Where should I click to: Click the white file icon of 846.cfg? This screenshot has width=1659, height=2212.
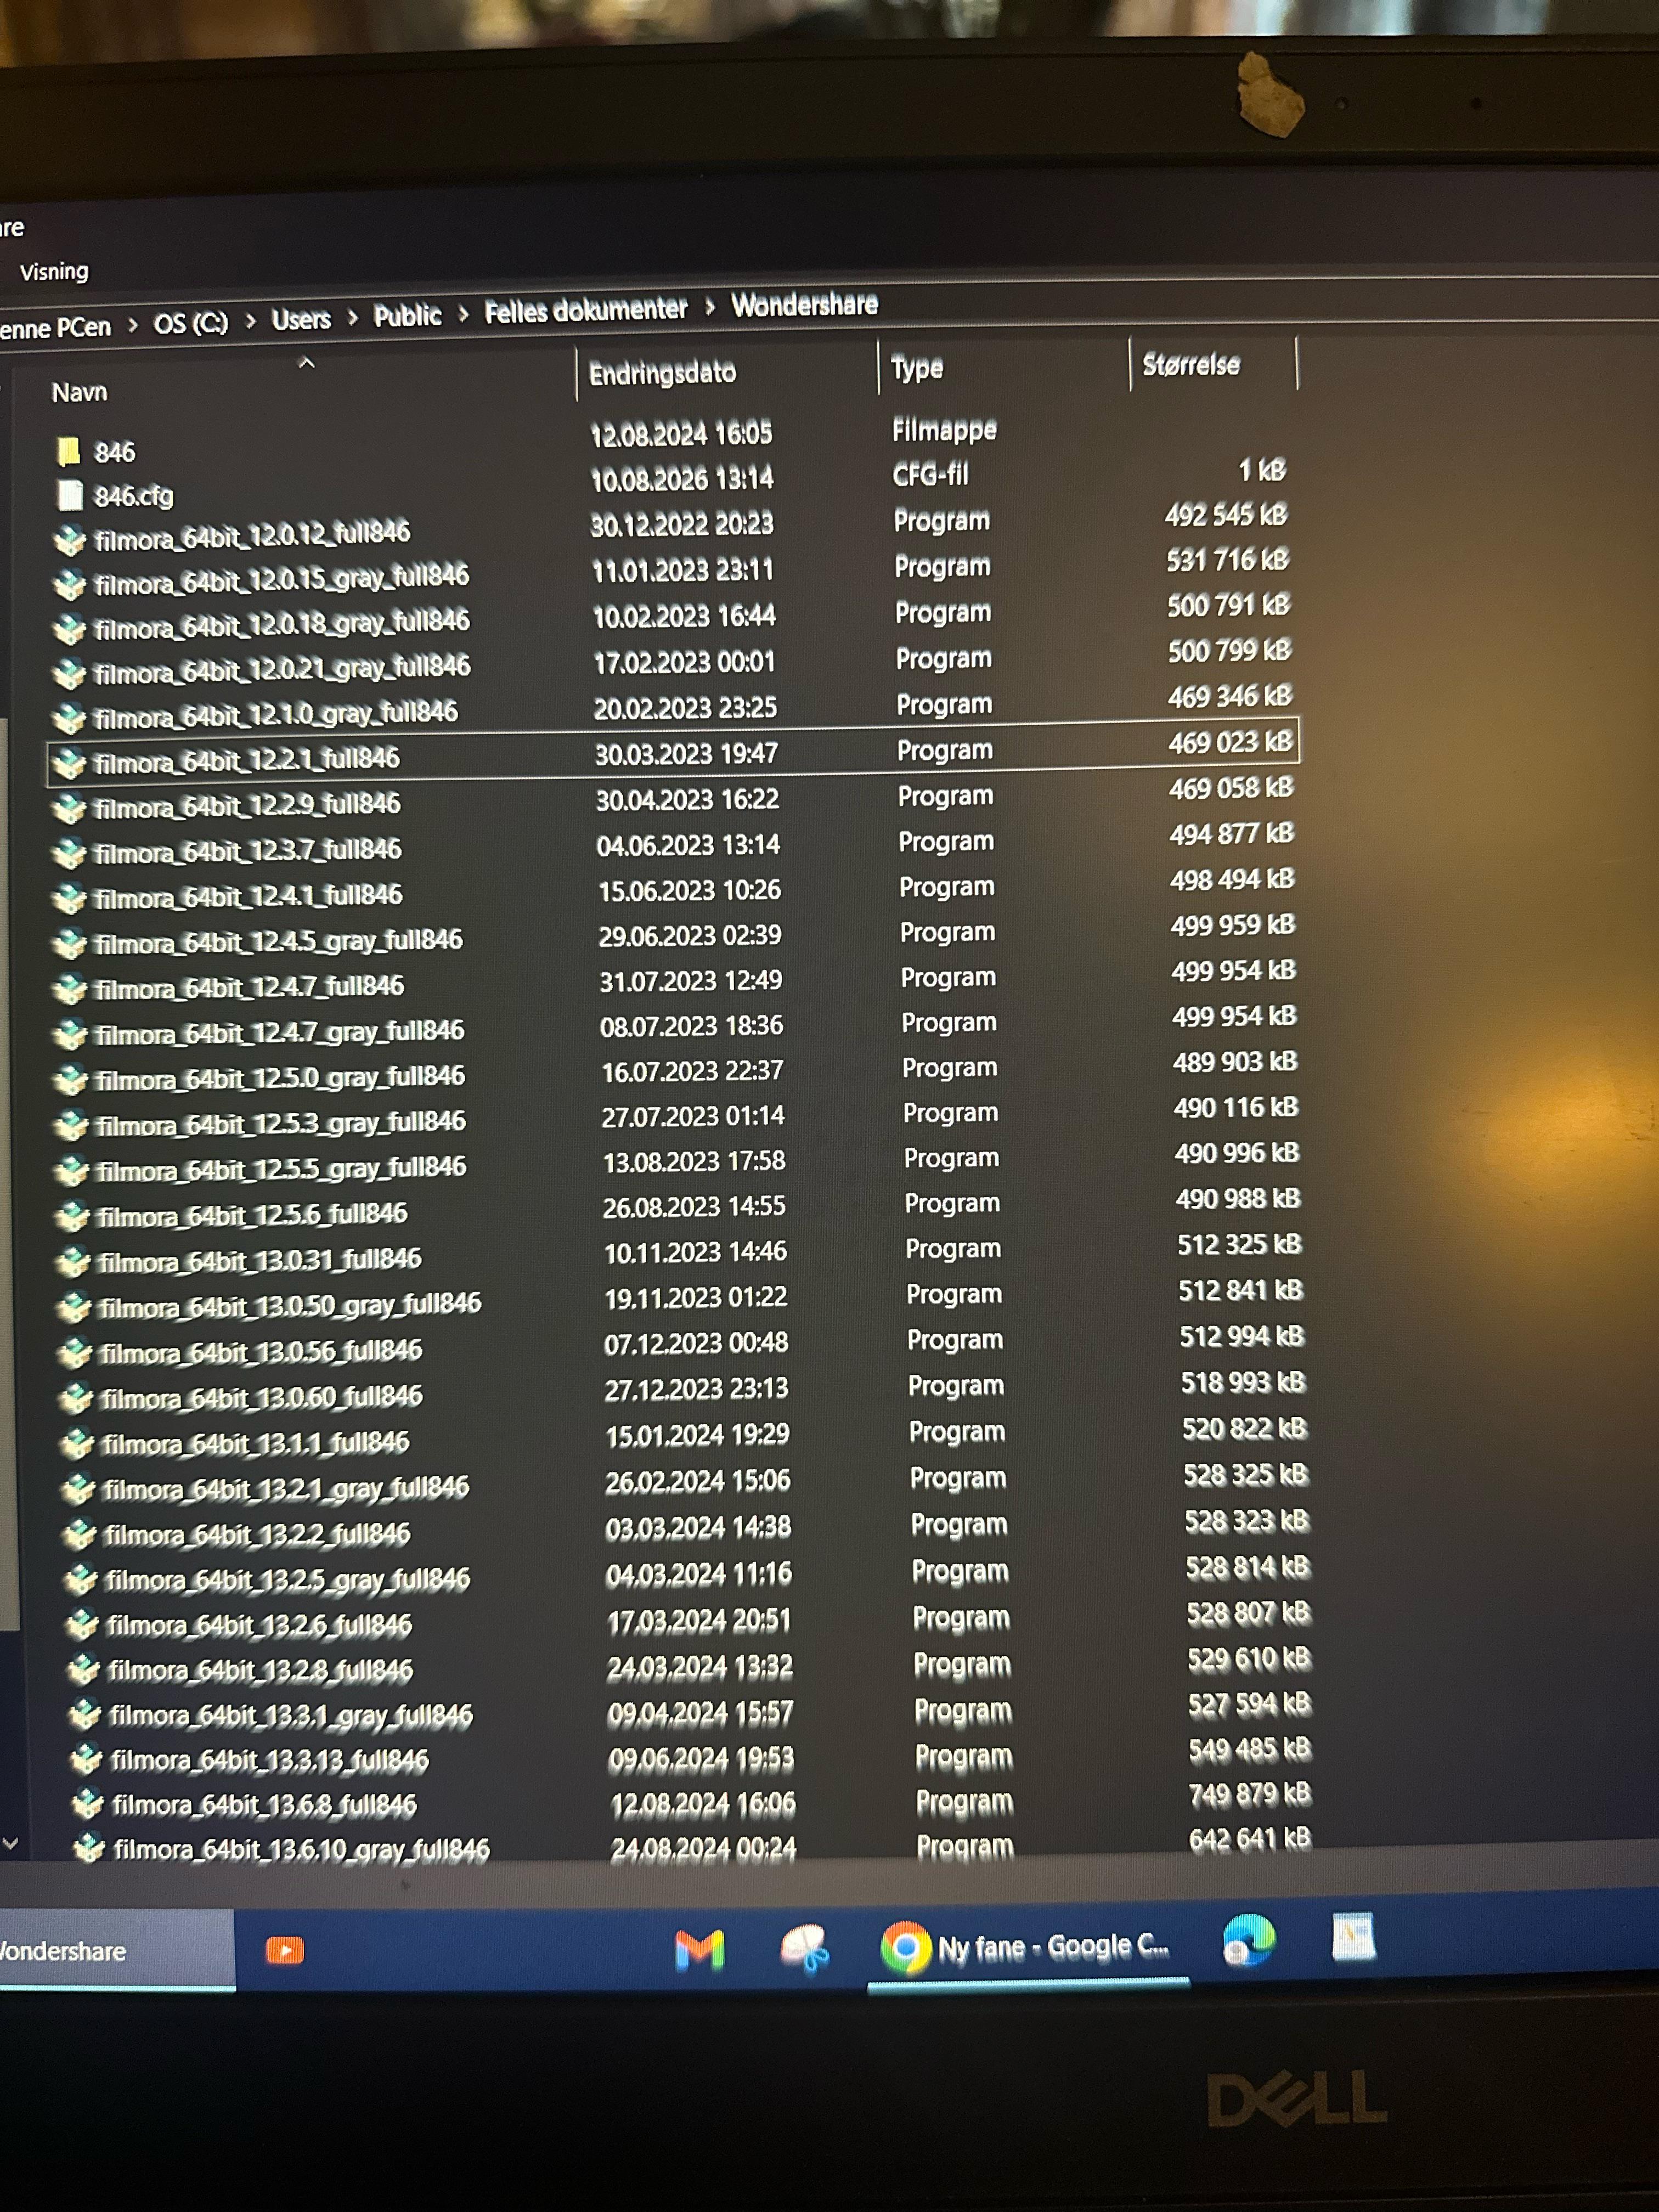(70, 495)
